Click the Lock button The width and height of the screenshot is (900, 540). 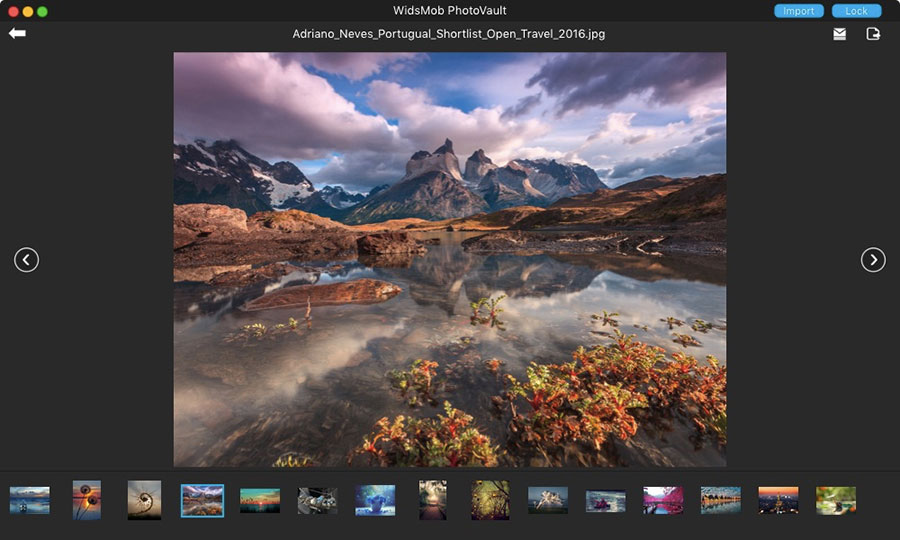tap(856, 11)
